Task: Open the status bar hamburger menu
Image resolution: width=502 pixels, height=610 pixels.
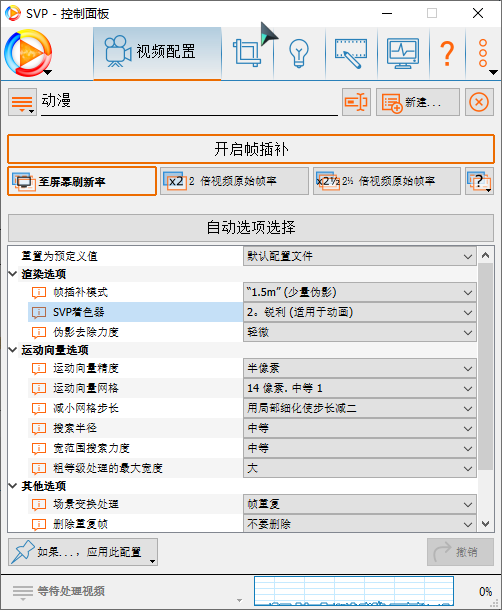Action: pos(23,592)
